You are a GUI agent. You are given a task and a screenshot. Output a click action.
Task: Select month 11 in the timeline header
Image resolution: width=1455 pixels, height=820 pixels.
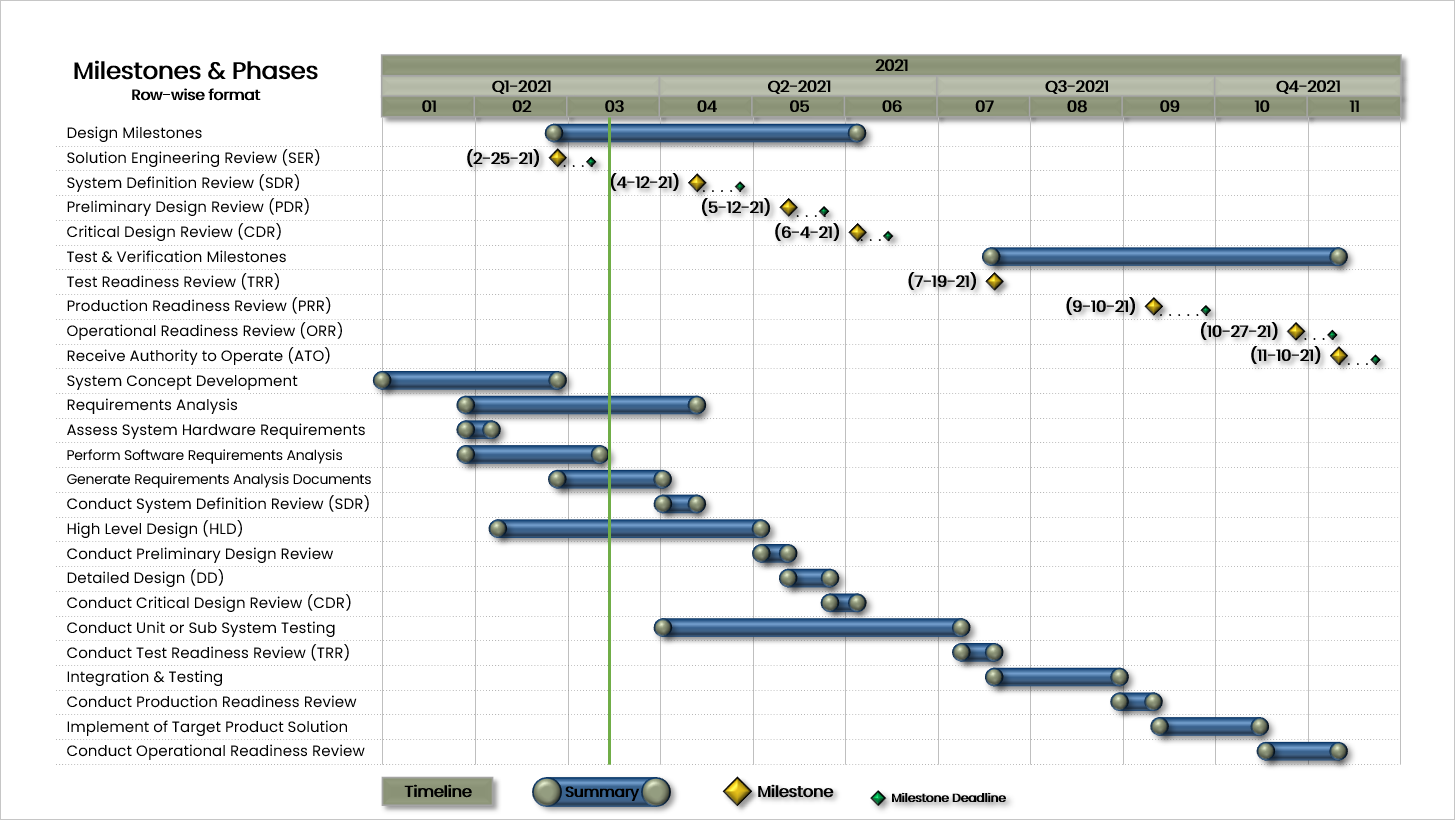coord(1355,107)
